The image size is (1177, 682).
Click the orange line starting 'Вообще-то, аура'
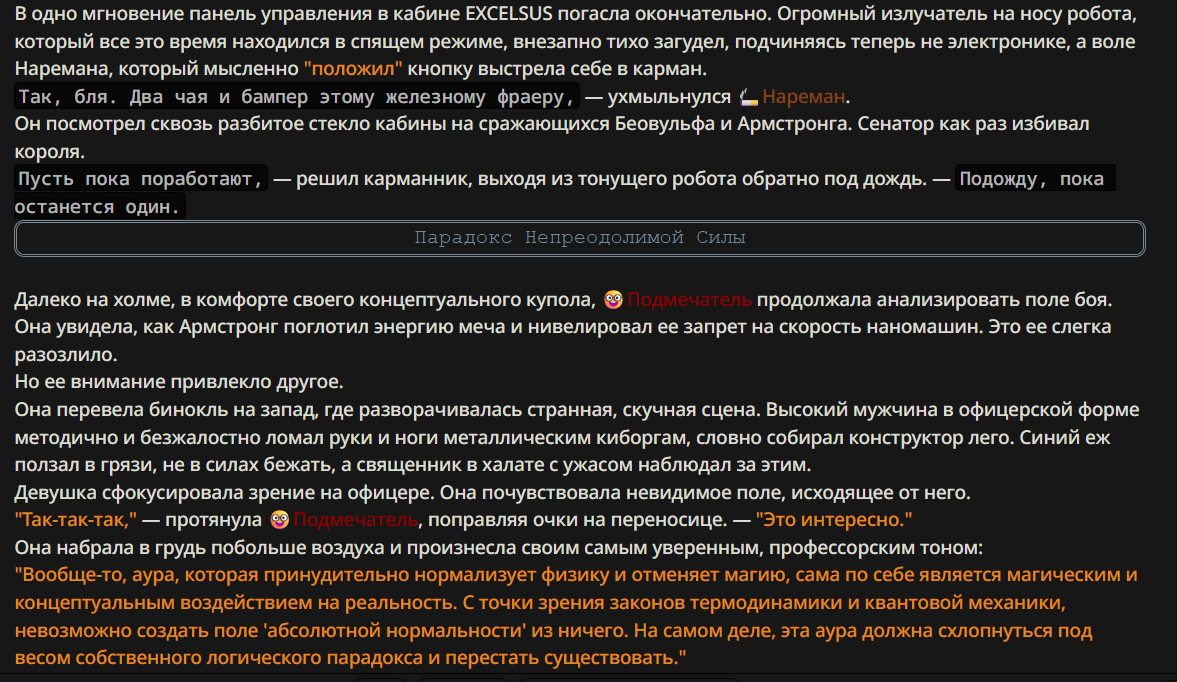[576, 616]
